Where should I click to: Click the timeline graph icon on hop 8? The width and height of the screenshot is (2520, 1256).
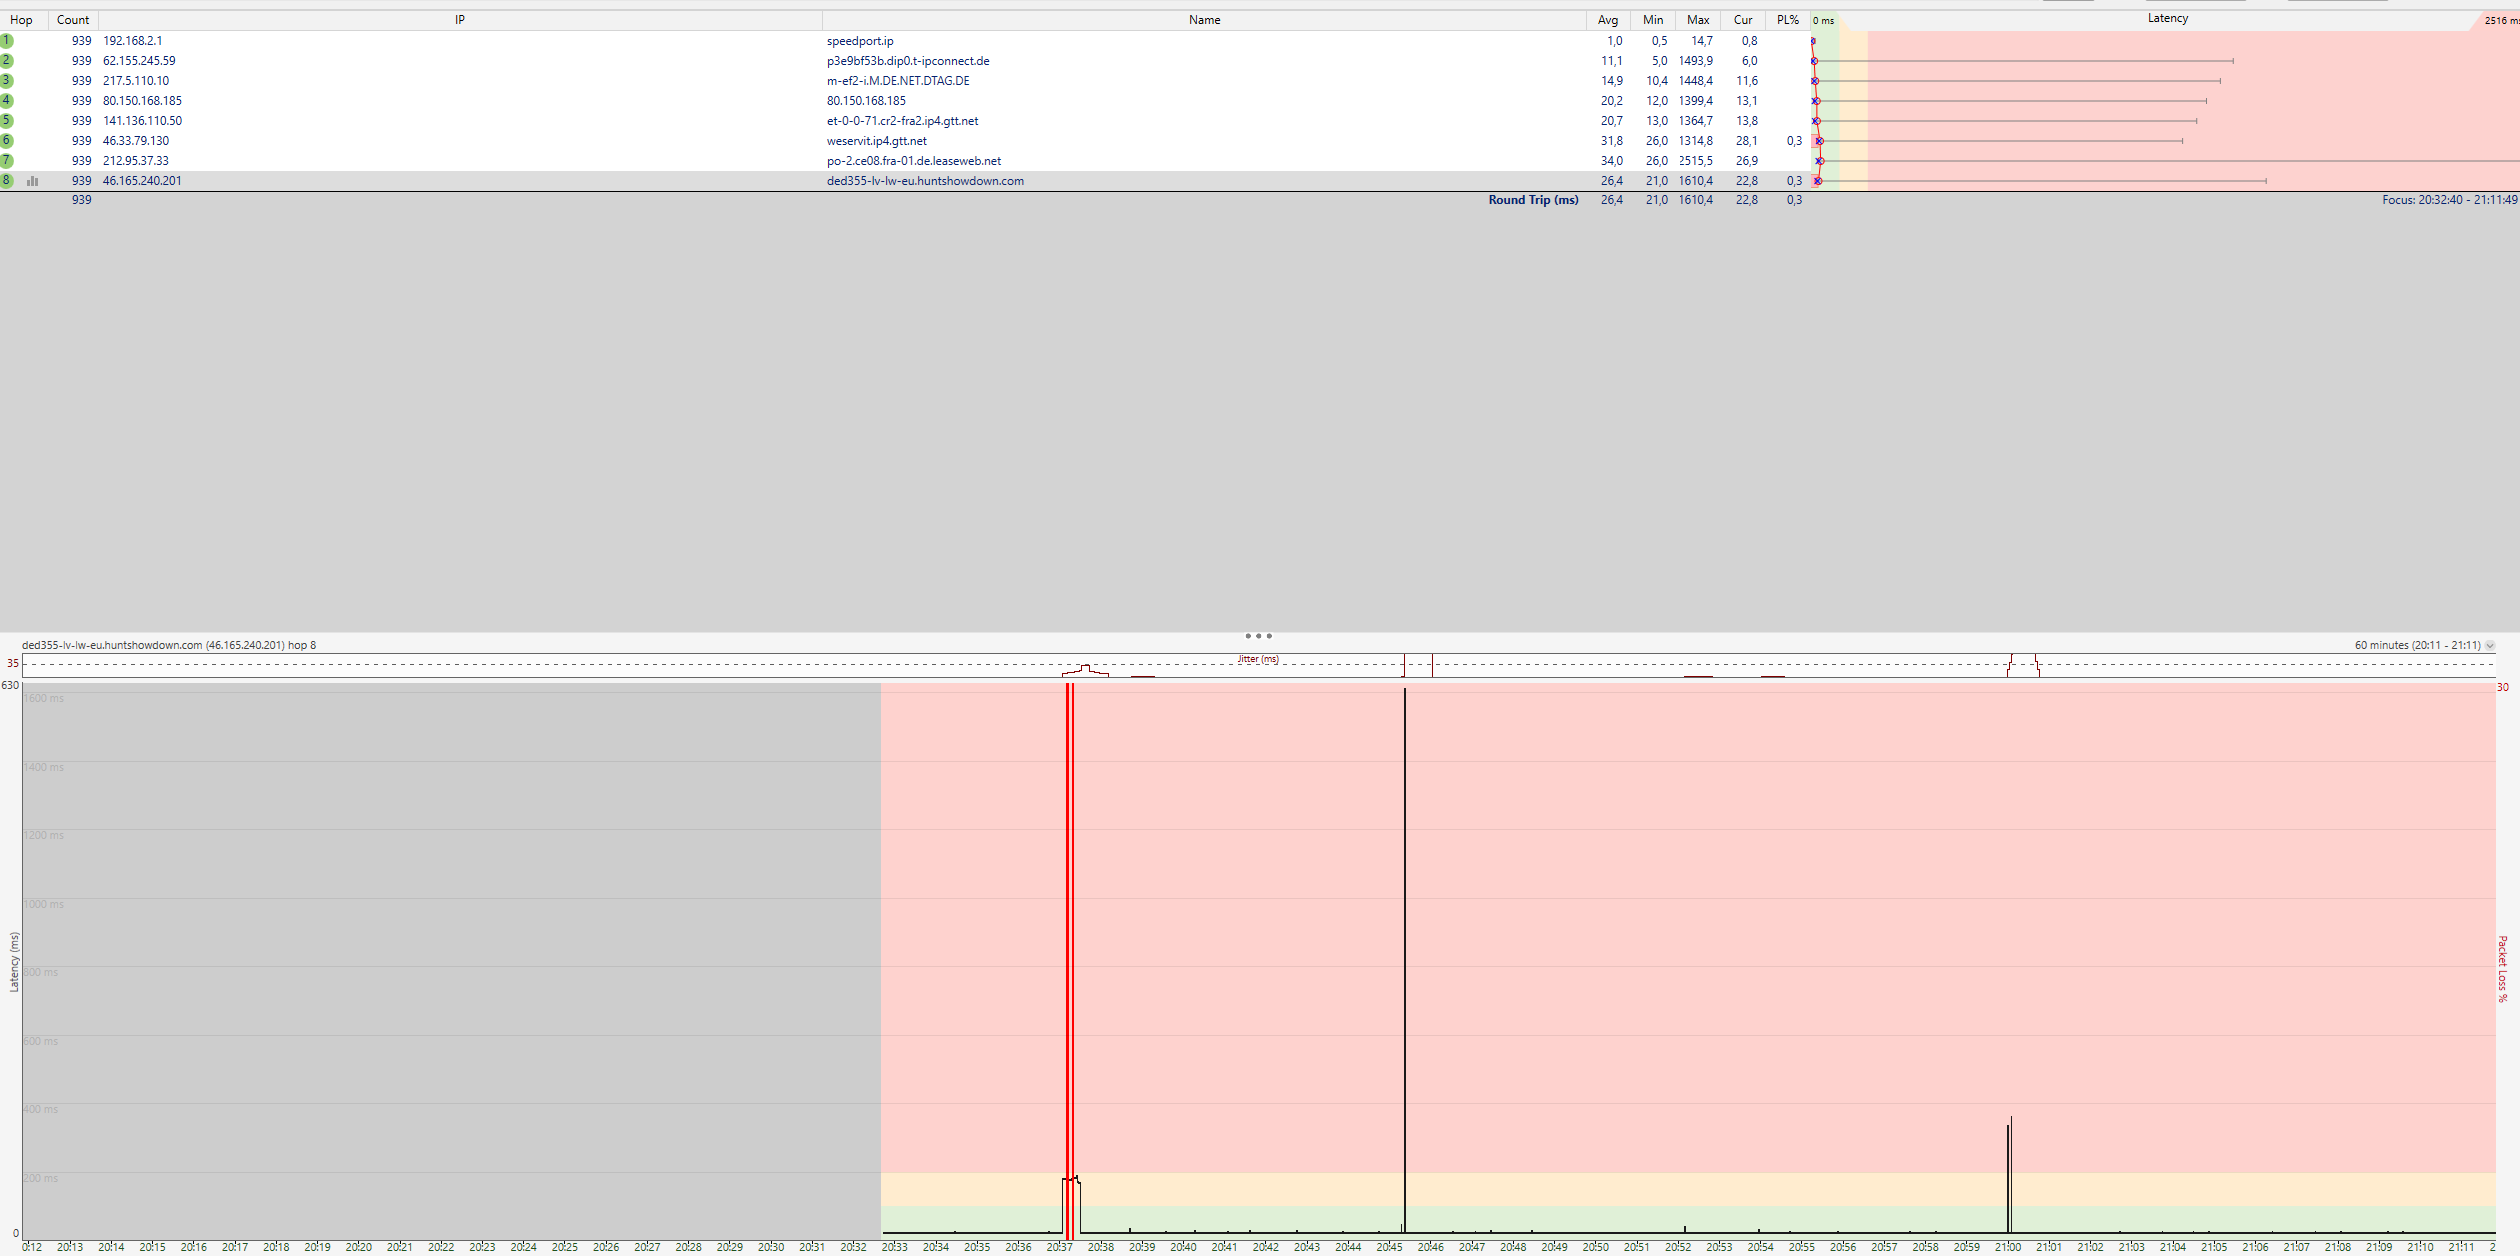33,181
